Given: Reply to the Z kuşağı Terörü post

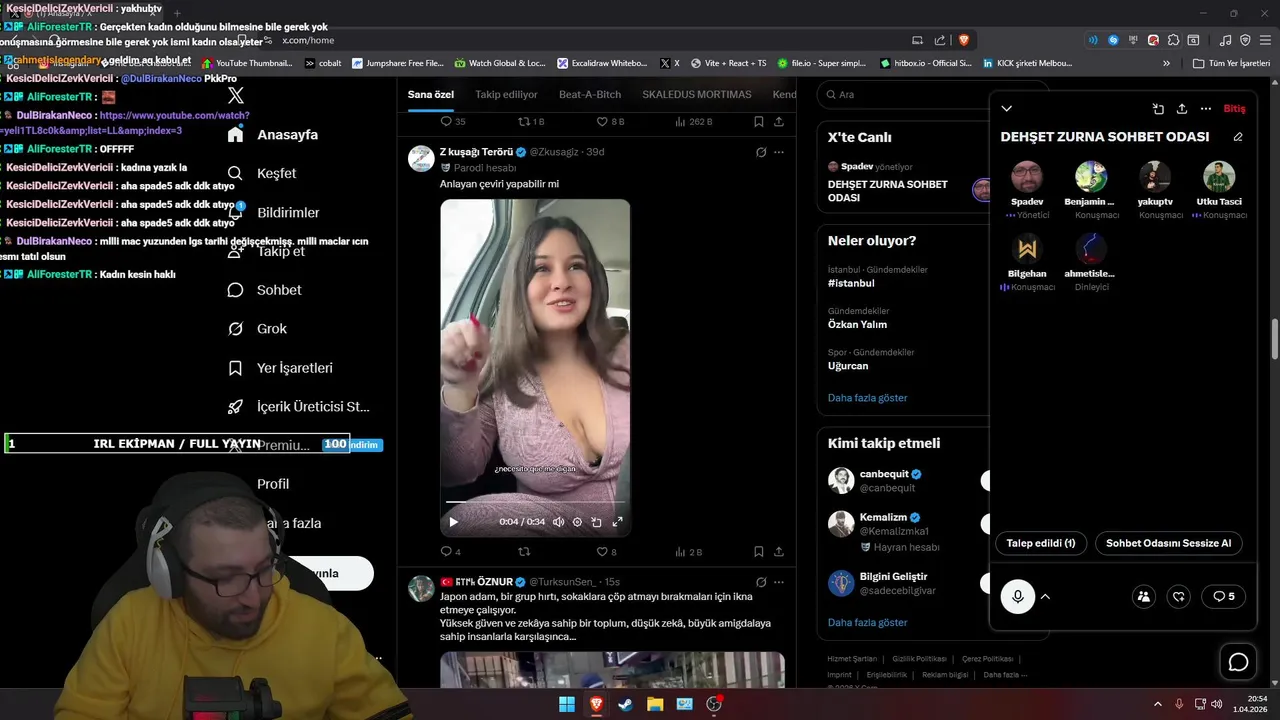Looking at the screenshot, I should (x=450, y=551).
